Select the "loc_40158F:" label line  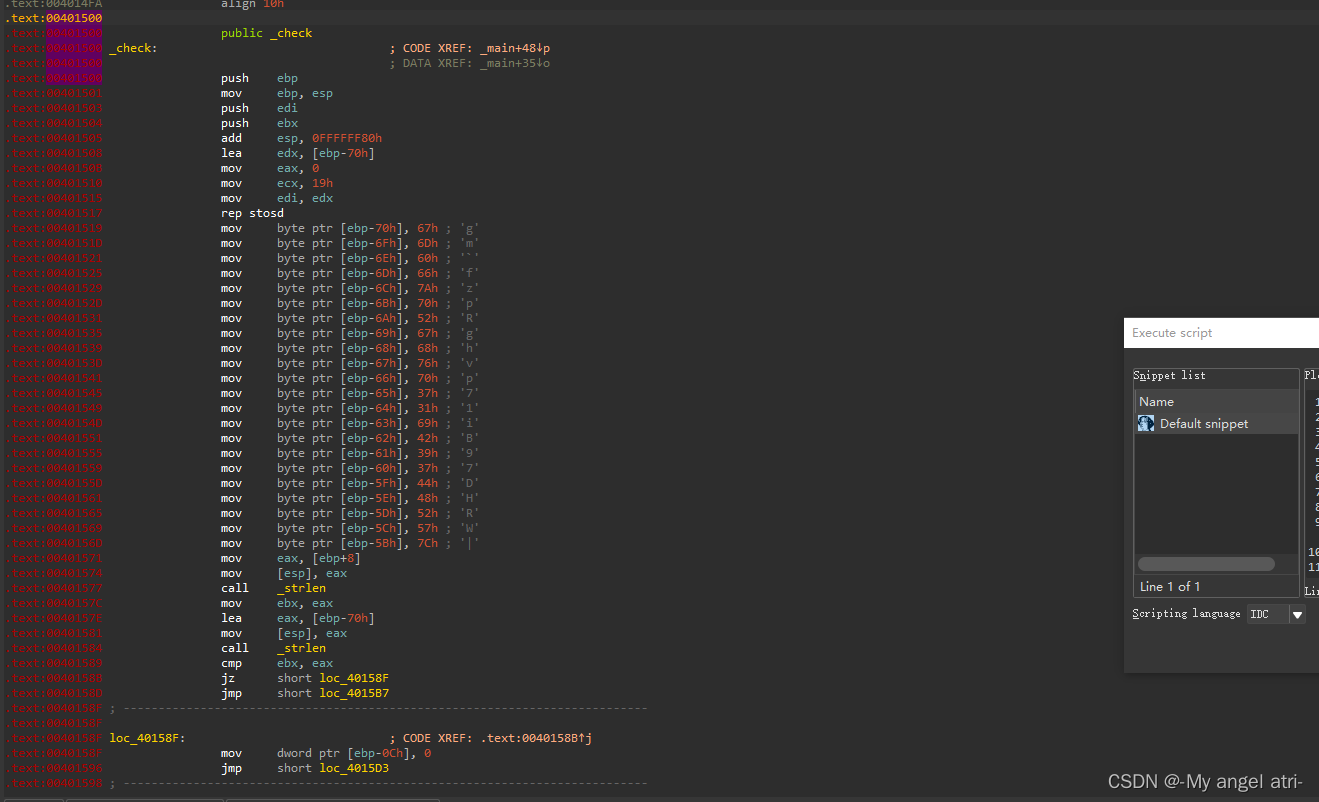click(x=147, y=738)
